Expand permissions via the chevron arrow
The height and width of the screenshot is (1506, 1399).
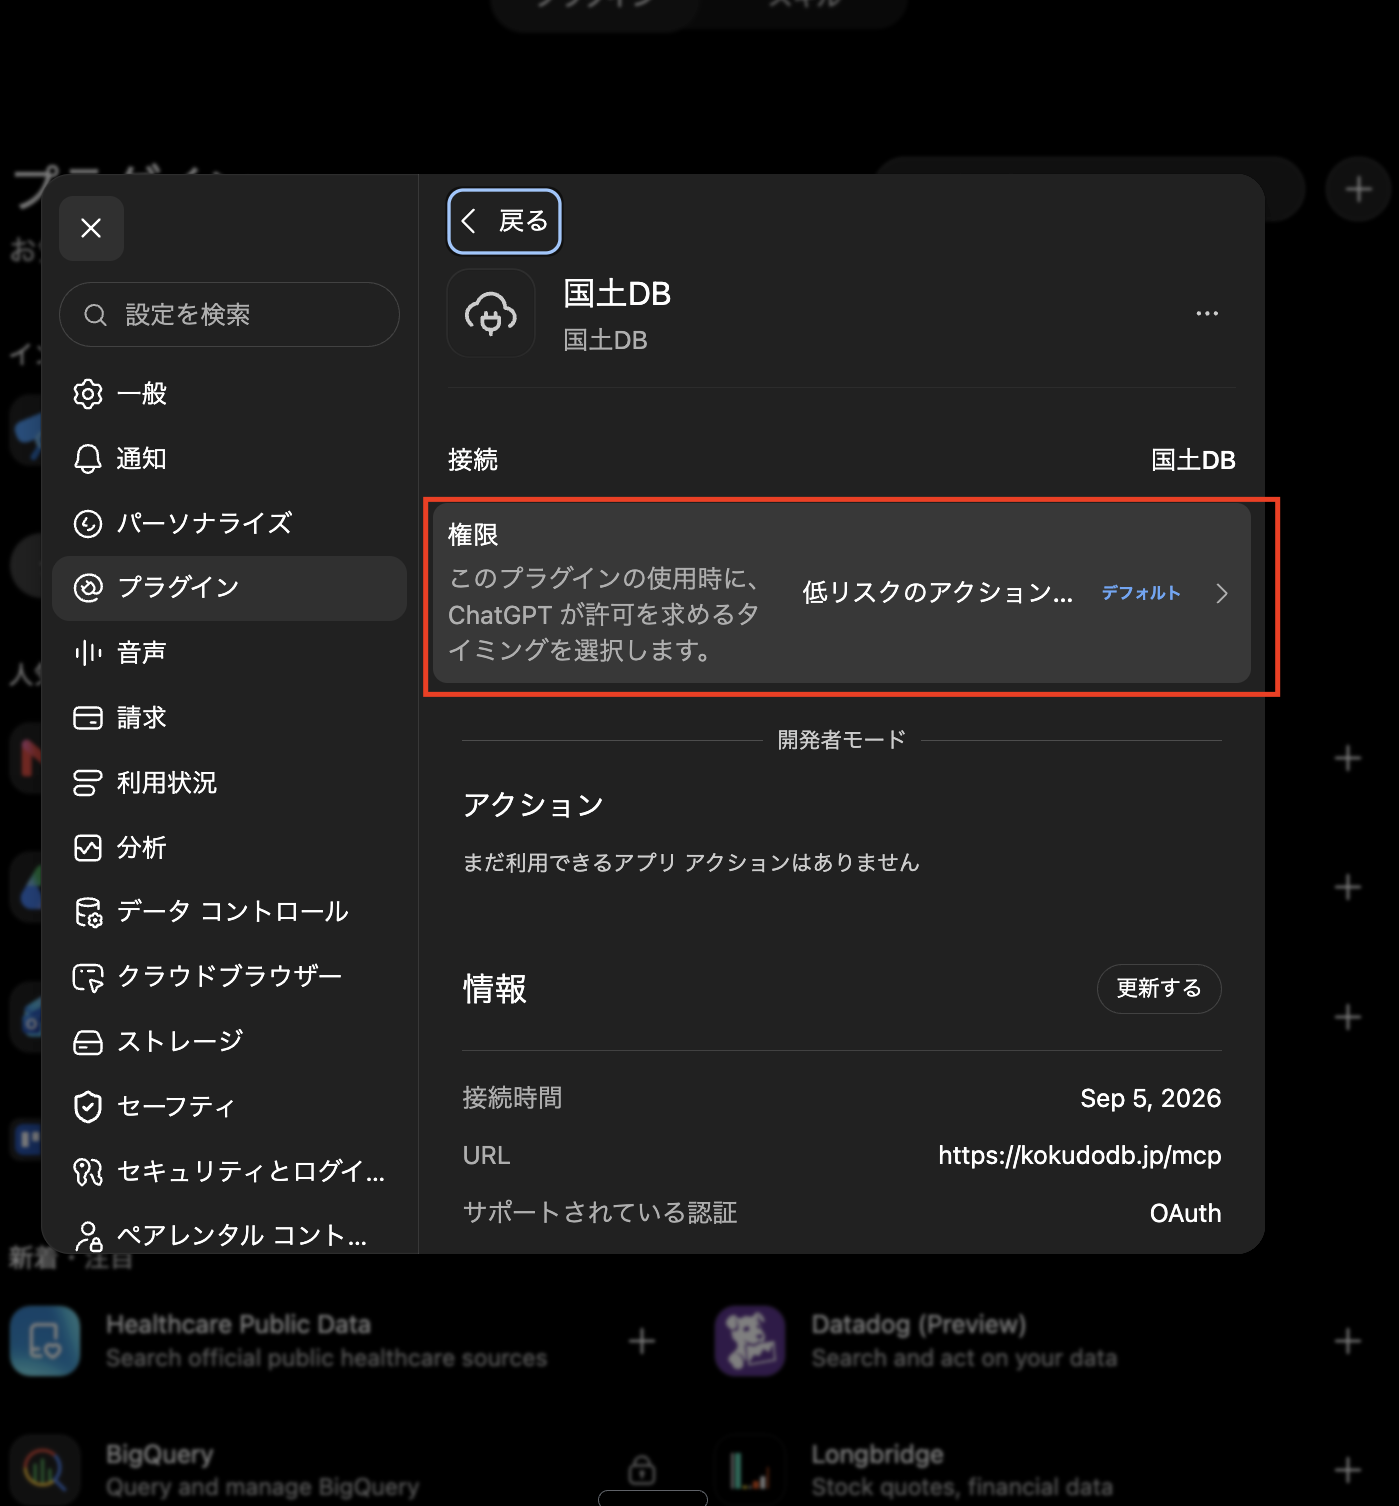pyautogui.click(x=1222, y=594)
